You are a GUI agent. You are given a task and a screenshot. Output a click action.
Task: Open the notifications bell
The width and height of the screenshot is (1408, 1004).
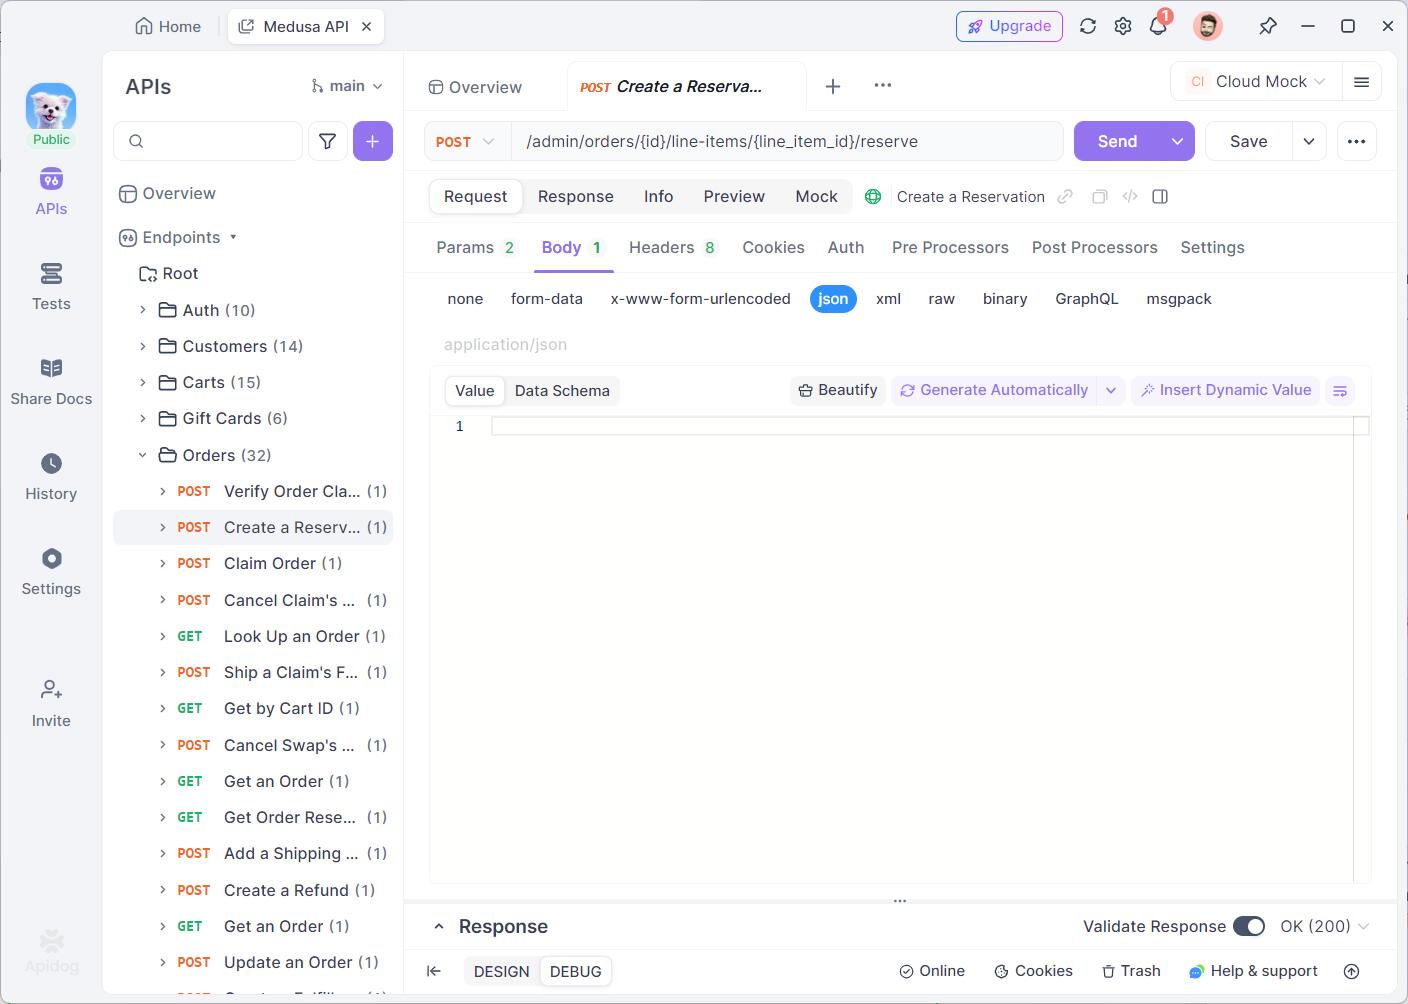click(1158, 27)
